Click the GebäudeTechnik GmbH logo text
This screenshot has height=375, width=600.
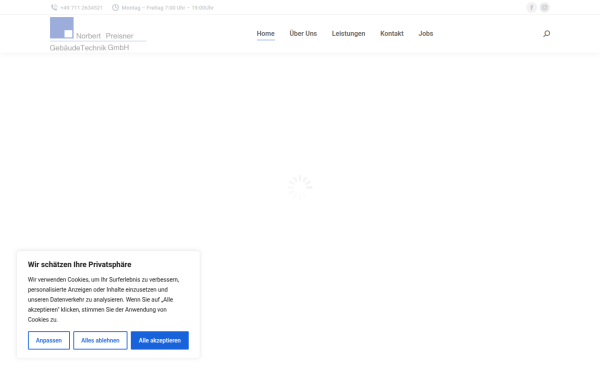(x=89, y=47)
